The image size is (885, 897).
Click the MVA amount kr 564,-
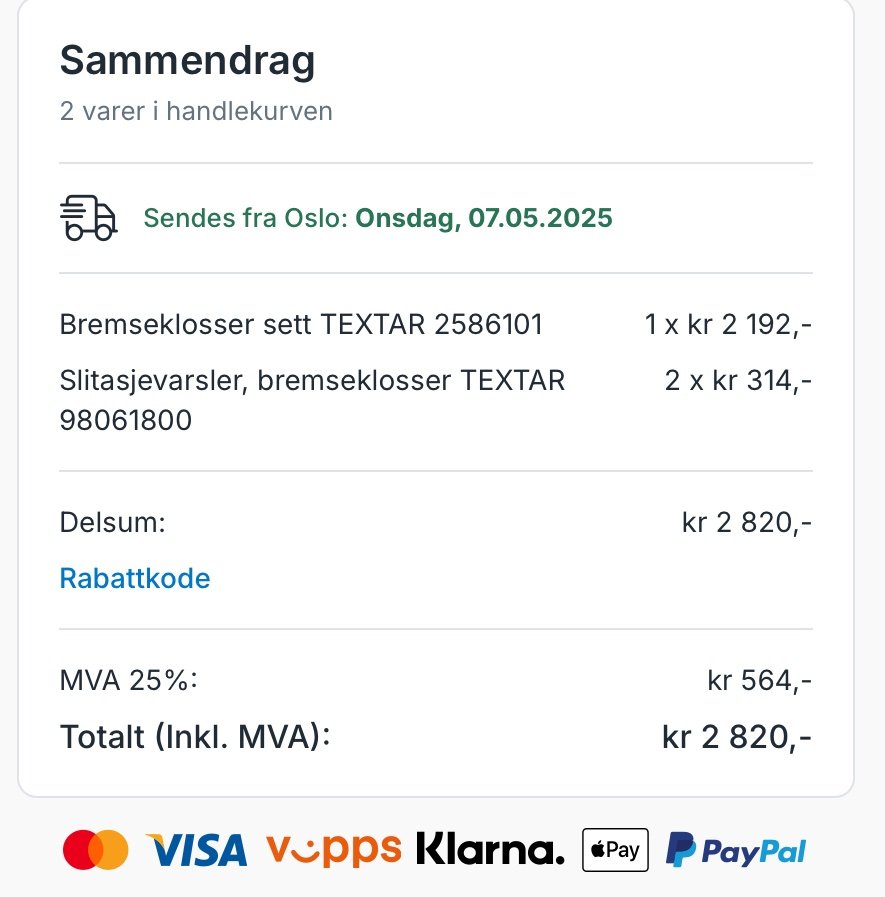759,681
